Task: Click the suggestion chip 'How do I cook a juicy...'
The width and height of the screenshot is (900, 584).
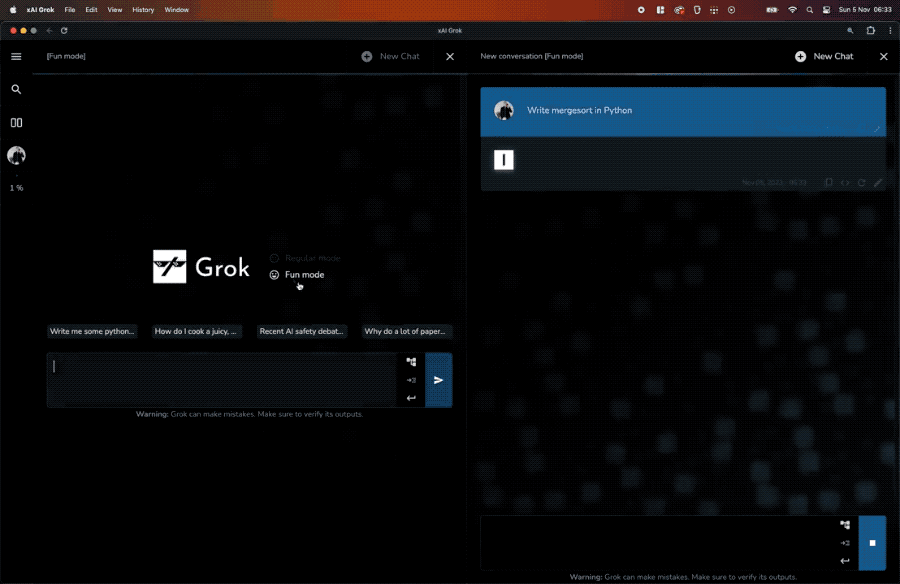Action: pos(197,331)
